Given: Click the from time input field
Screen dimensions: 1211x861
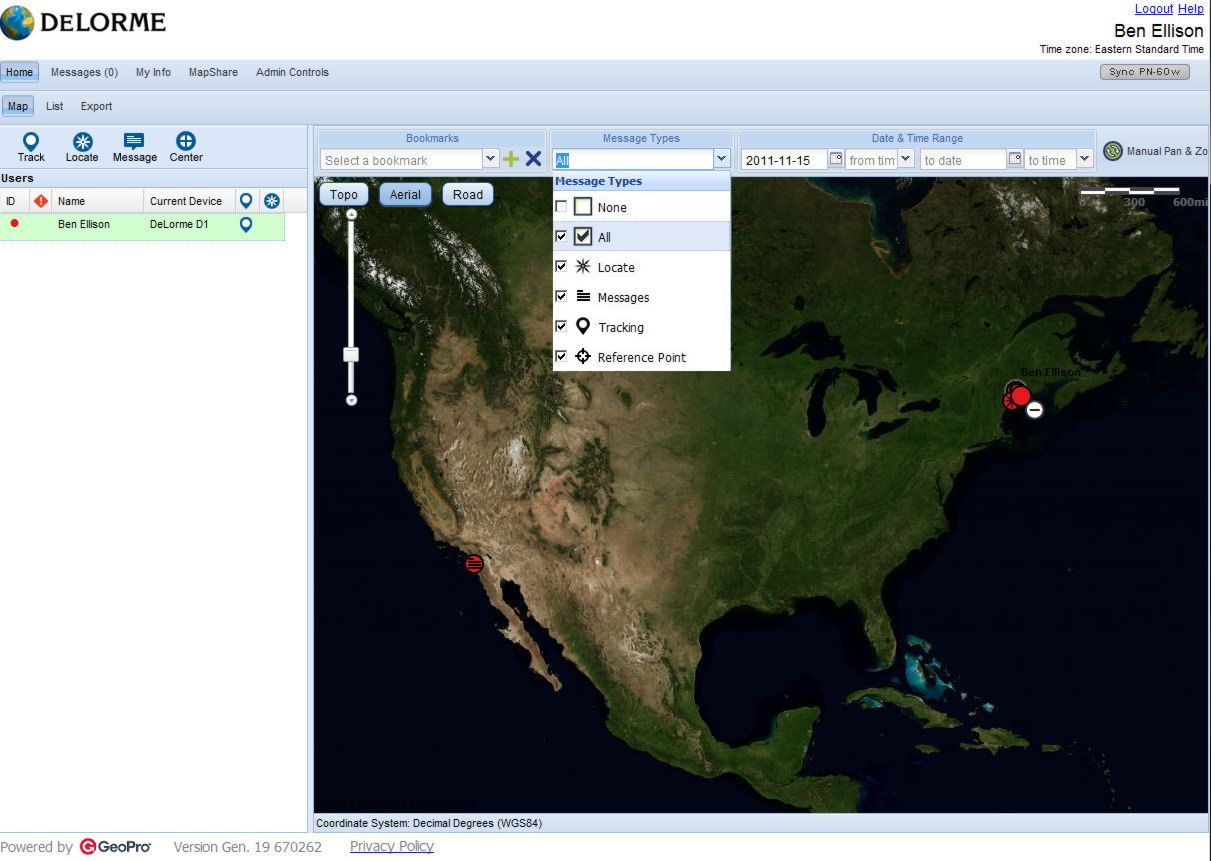Looking at the screenshot, I should click(872, 160).
